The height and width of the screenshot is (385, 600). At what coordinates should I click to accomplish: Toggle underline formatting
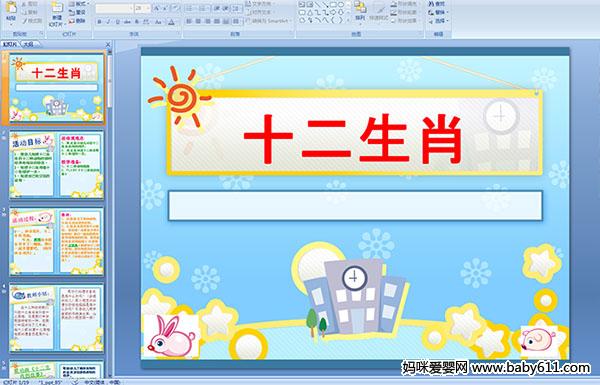(x=117, y=22)
